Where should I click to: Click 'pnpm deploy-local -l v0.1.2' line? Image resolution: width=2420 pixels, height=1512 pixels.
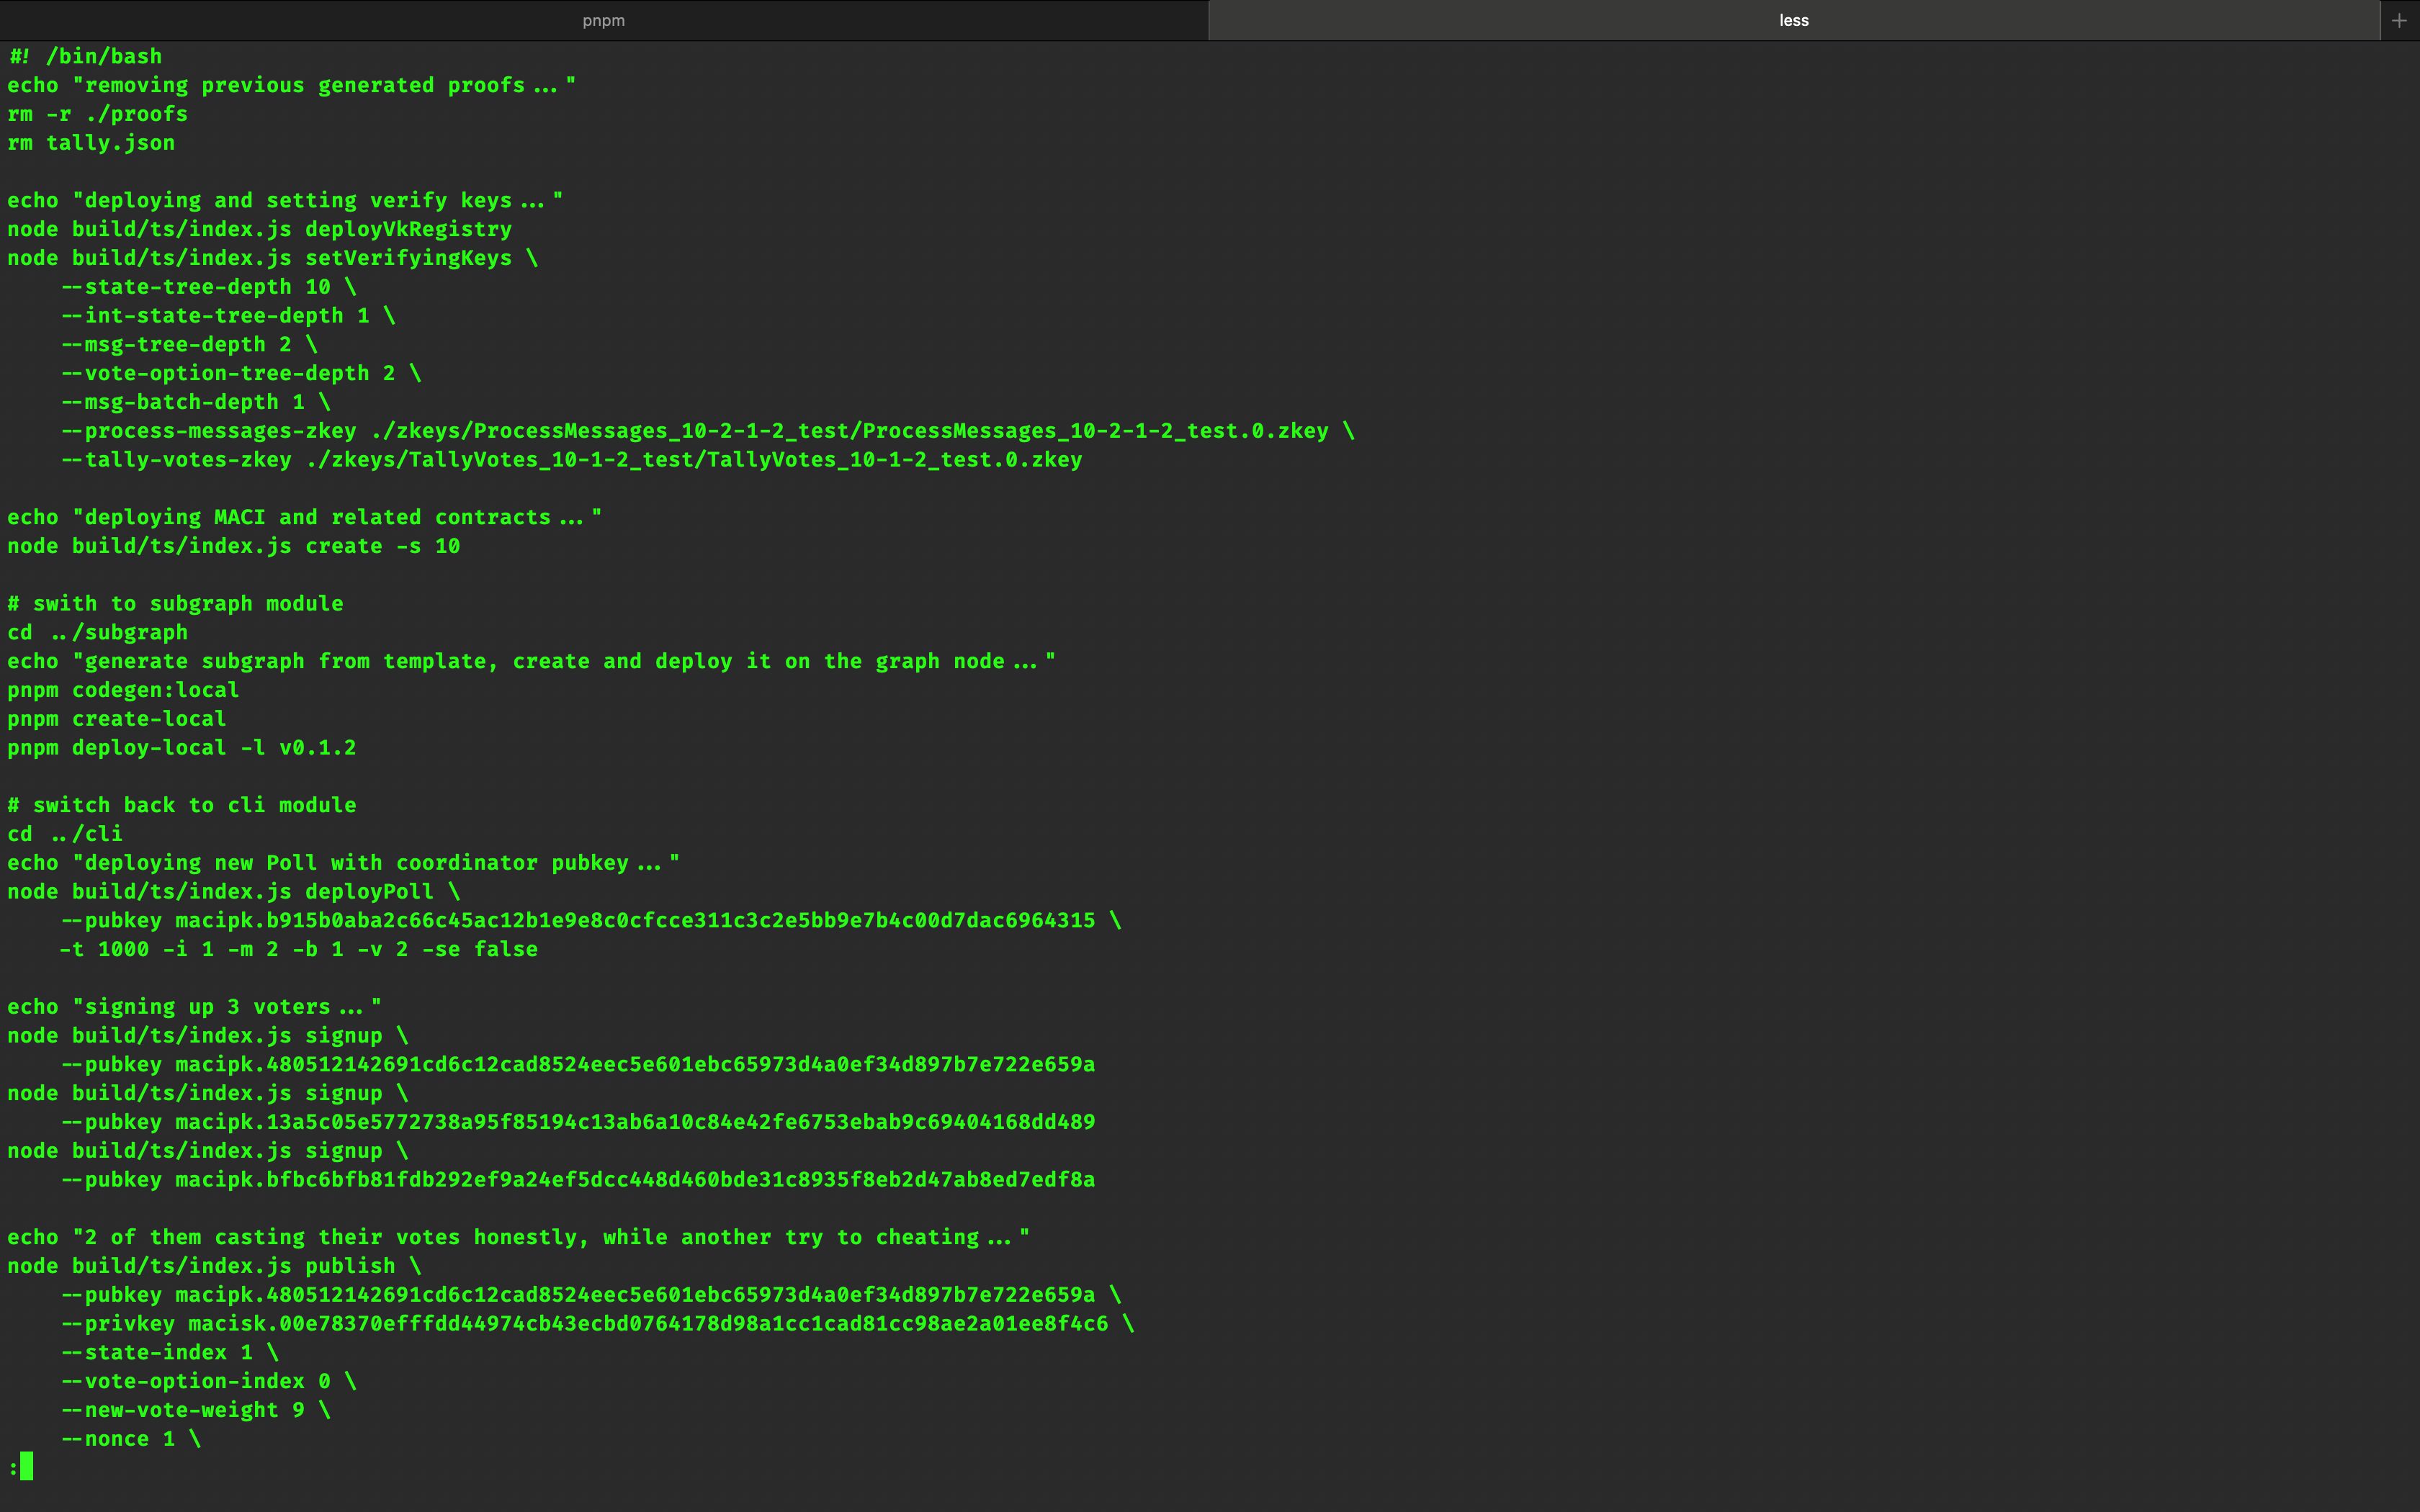click(x=182, y=748)
